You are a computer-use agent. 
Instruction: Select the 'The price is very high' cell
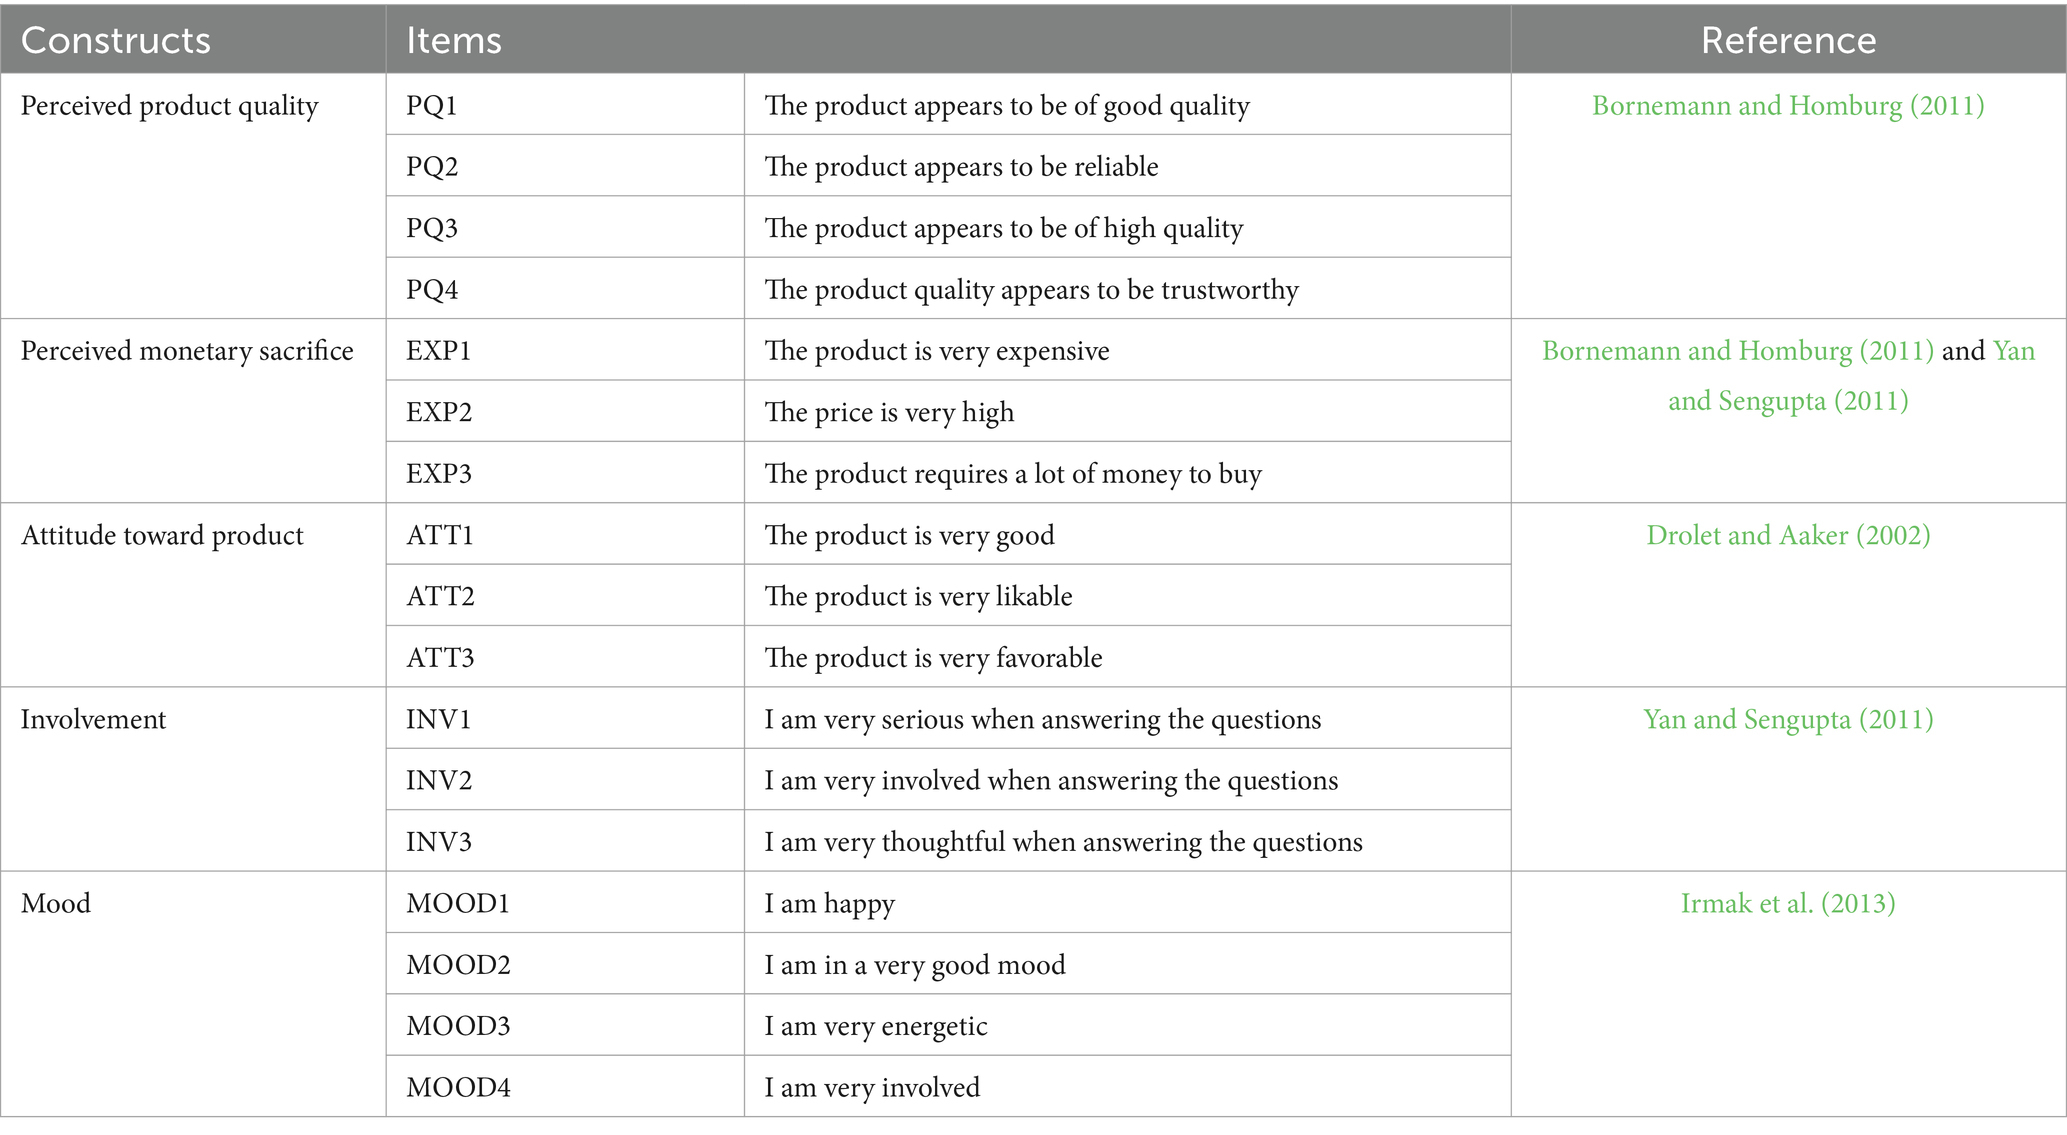1127,411
